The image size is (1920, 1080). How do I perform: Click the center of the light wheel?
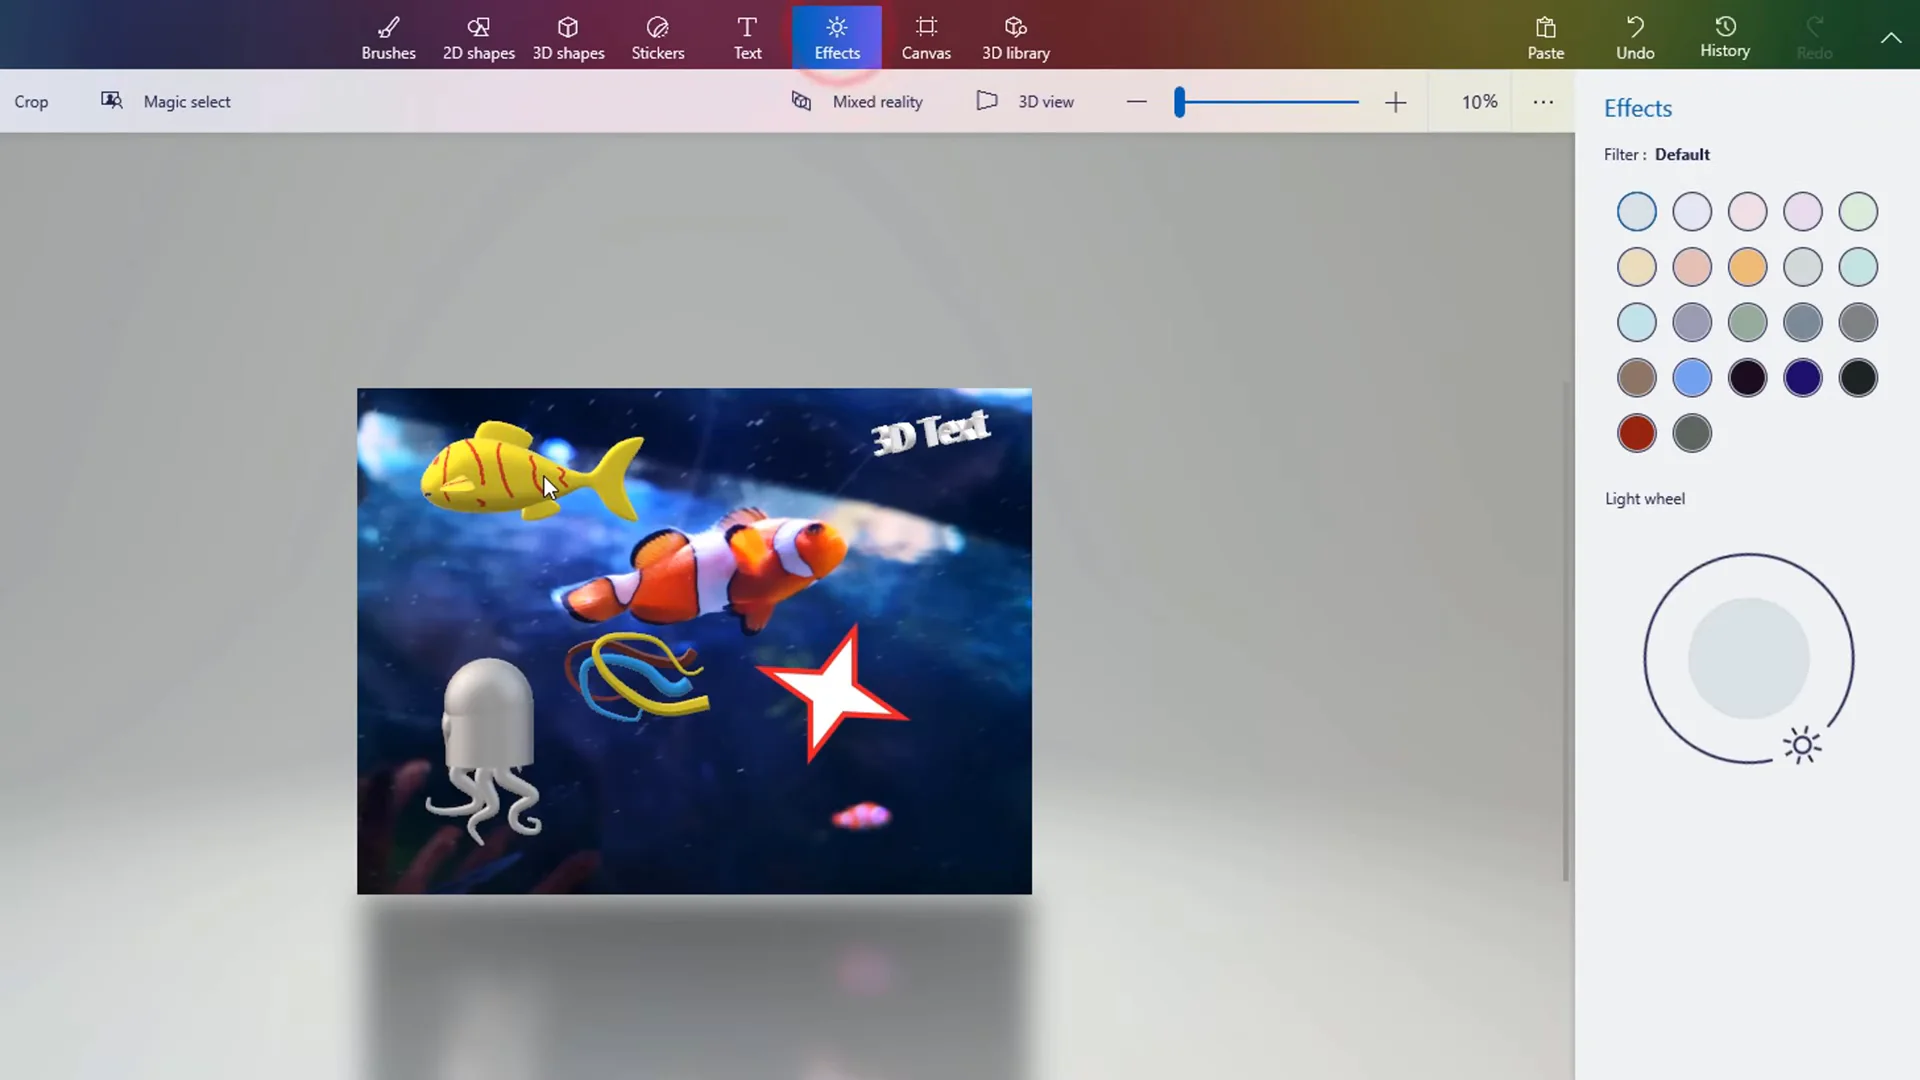[x=1748, y=658]
